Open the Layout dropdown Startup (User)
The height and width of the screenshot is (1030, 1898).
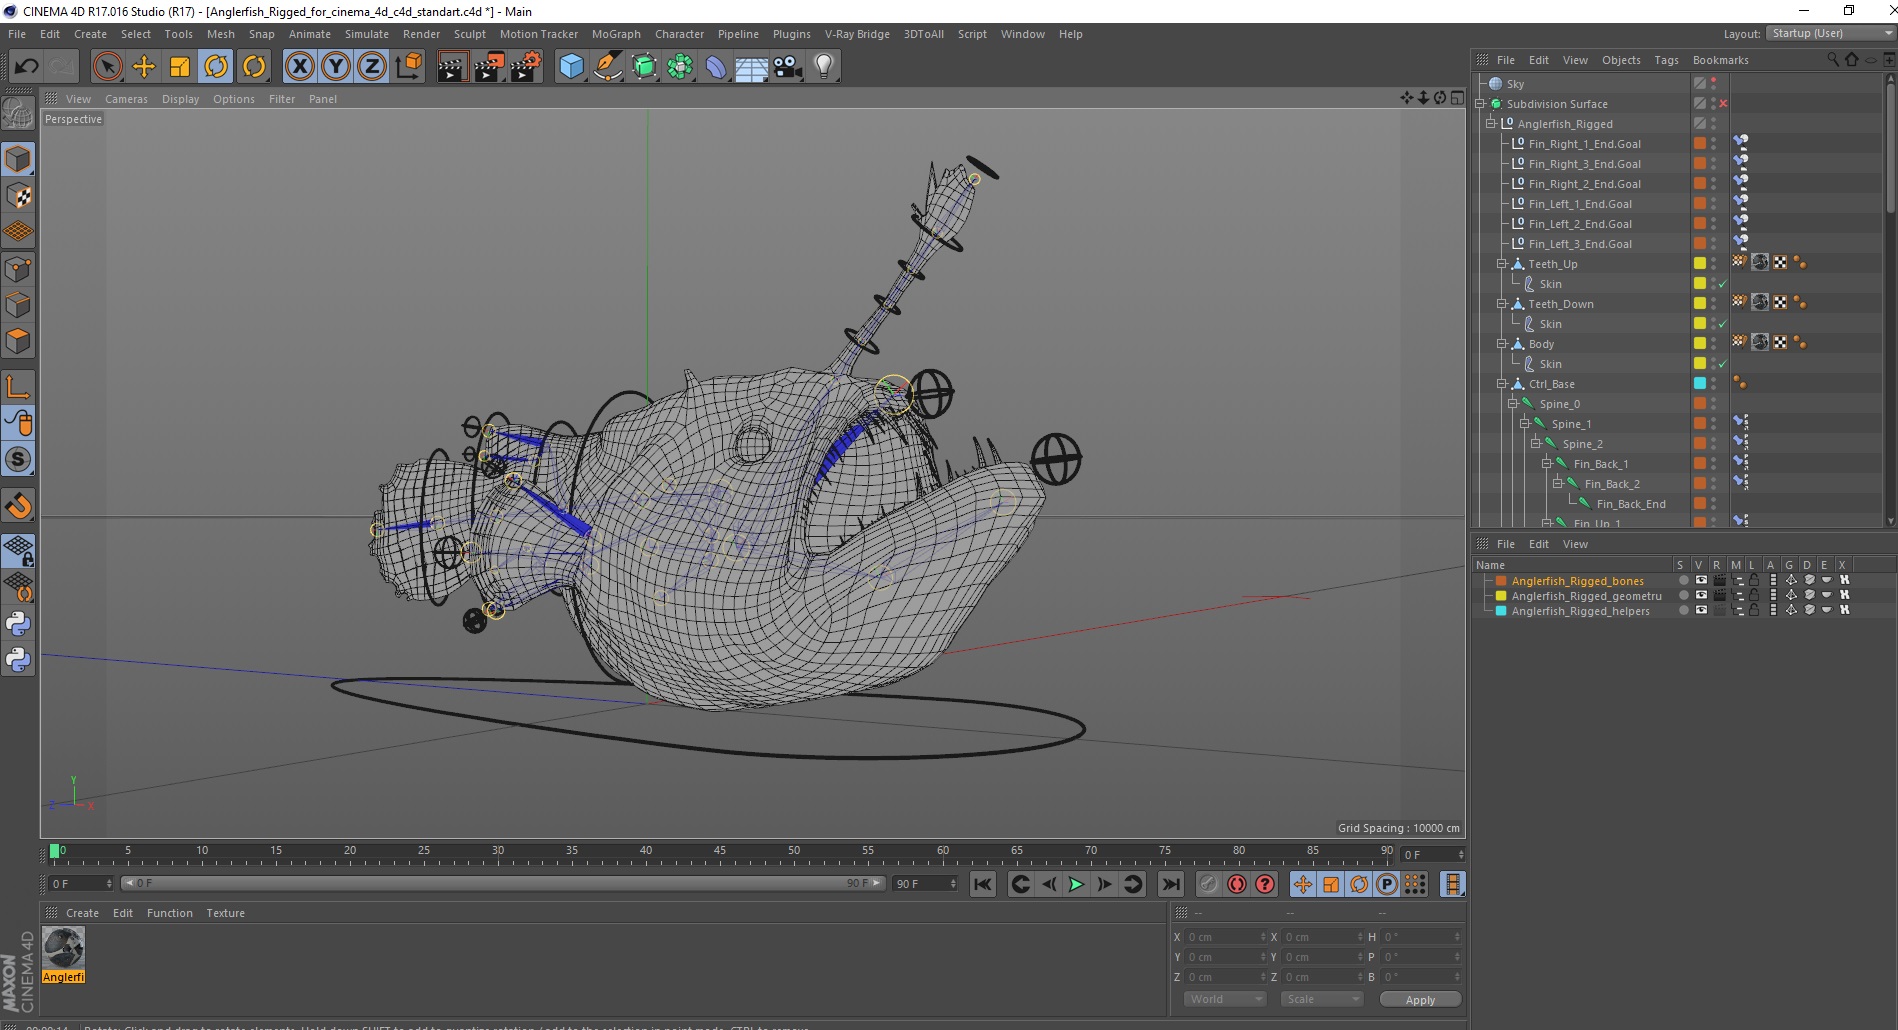(x=1831, y=33)
